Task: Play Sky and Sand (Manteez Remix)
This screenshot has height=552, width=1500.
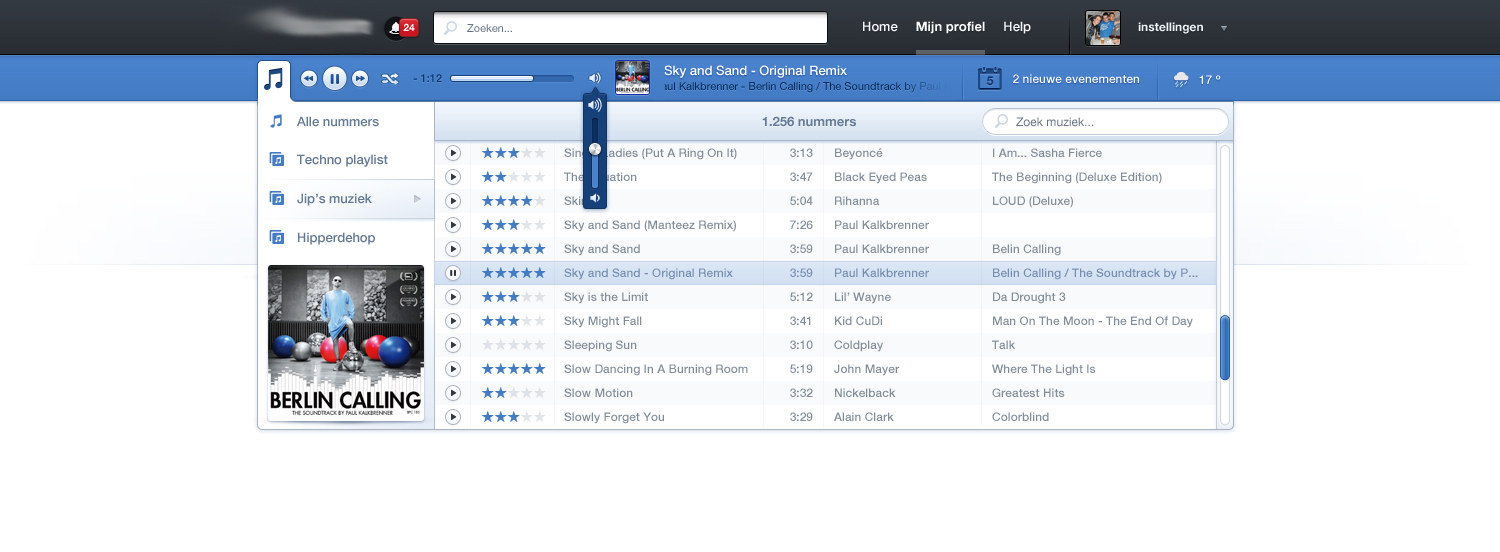Action: (x=453, y=225)
